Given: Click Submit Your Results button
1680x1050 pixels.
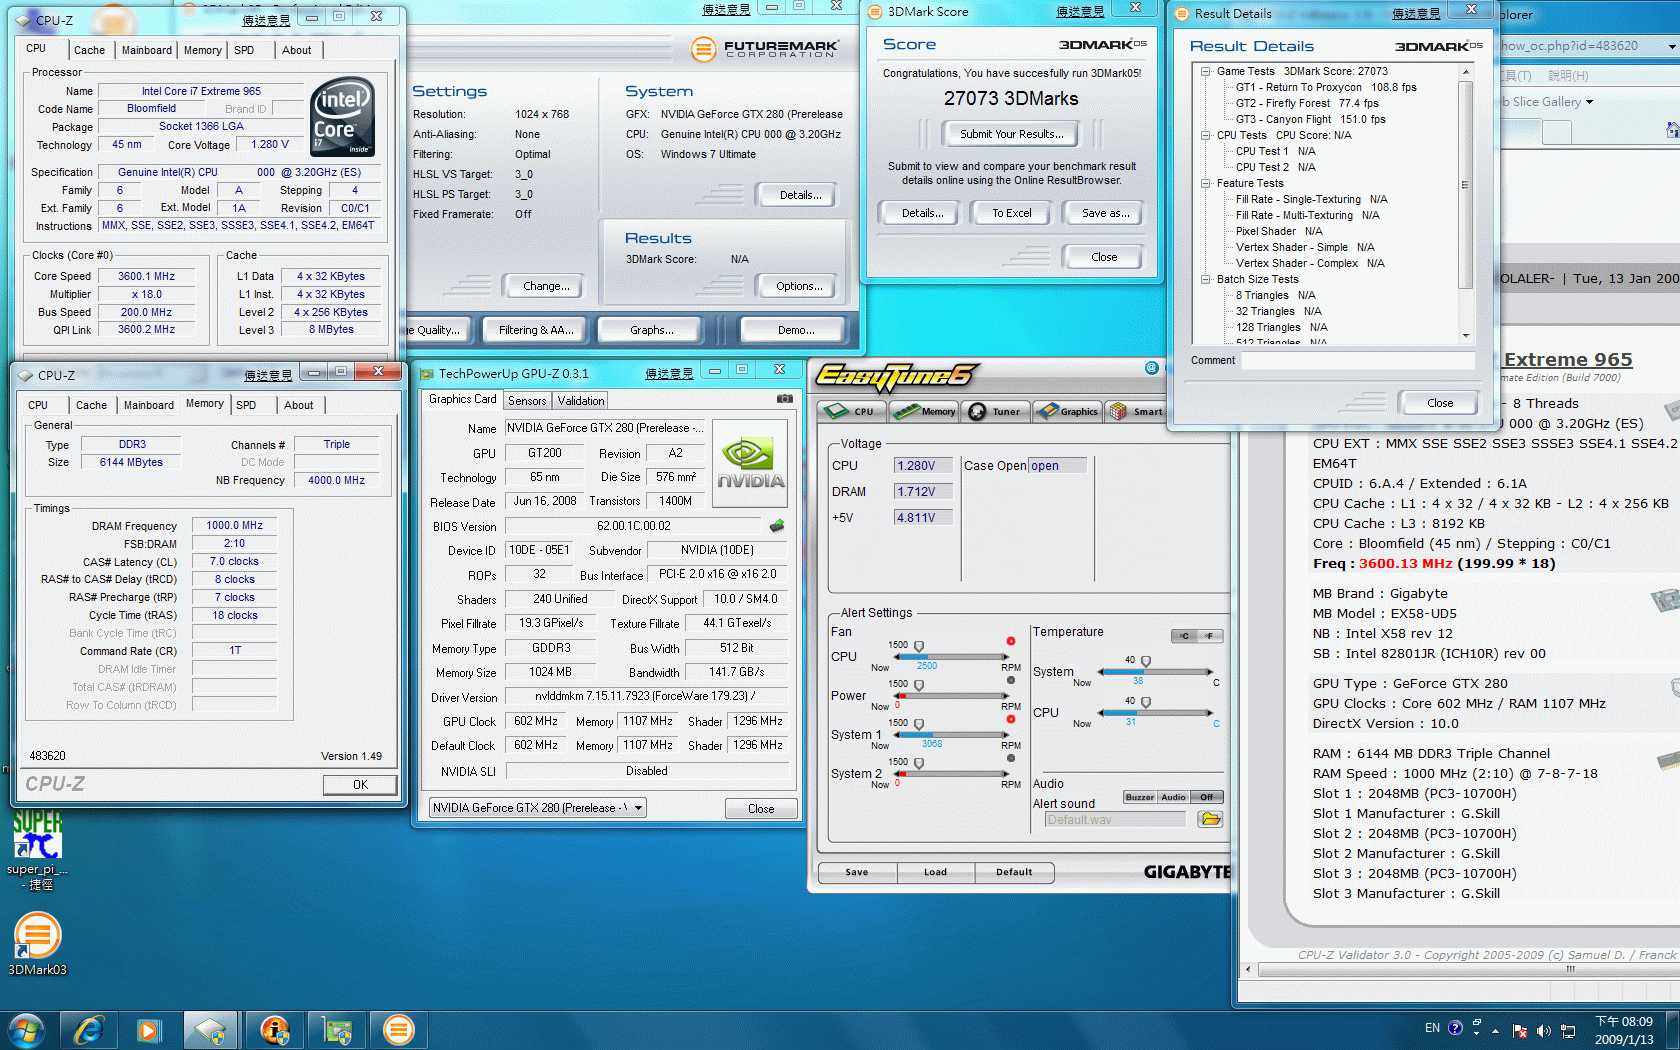Looking at the screenshot, I should [1011, 134].
